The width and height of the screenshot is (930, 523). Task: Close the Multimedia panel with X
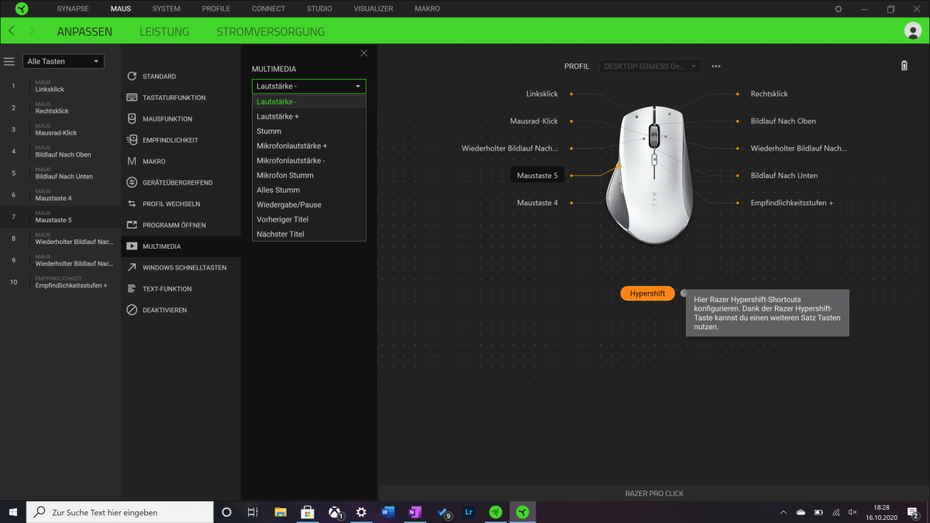tap(364, 53)
